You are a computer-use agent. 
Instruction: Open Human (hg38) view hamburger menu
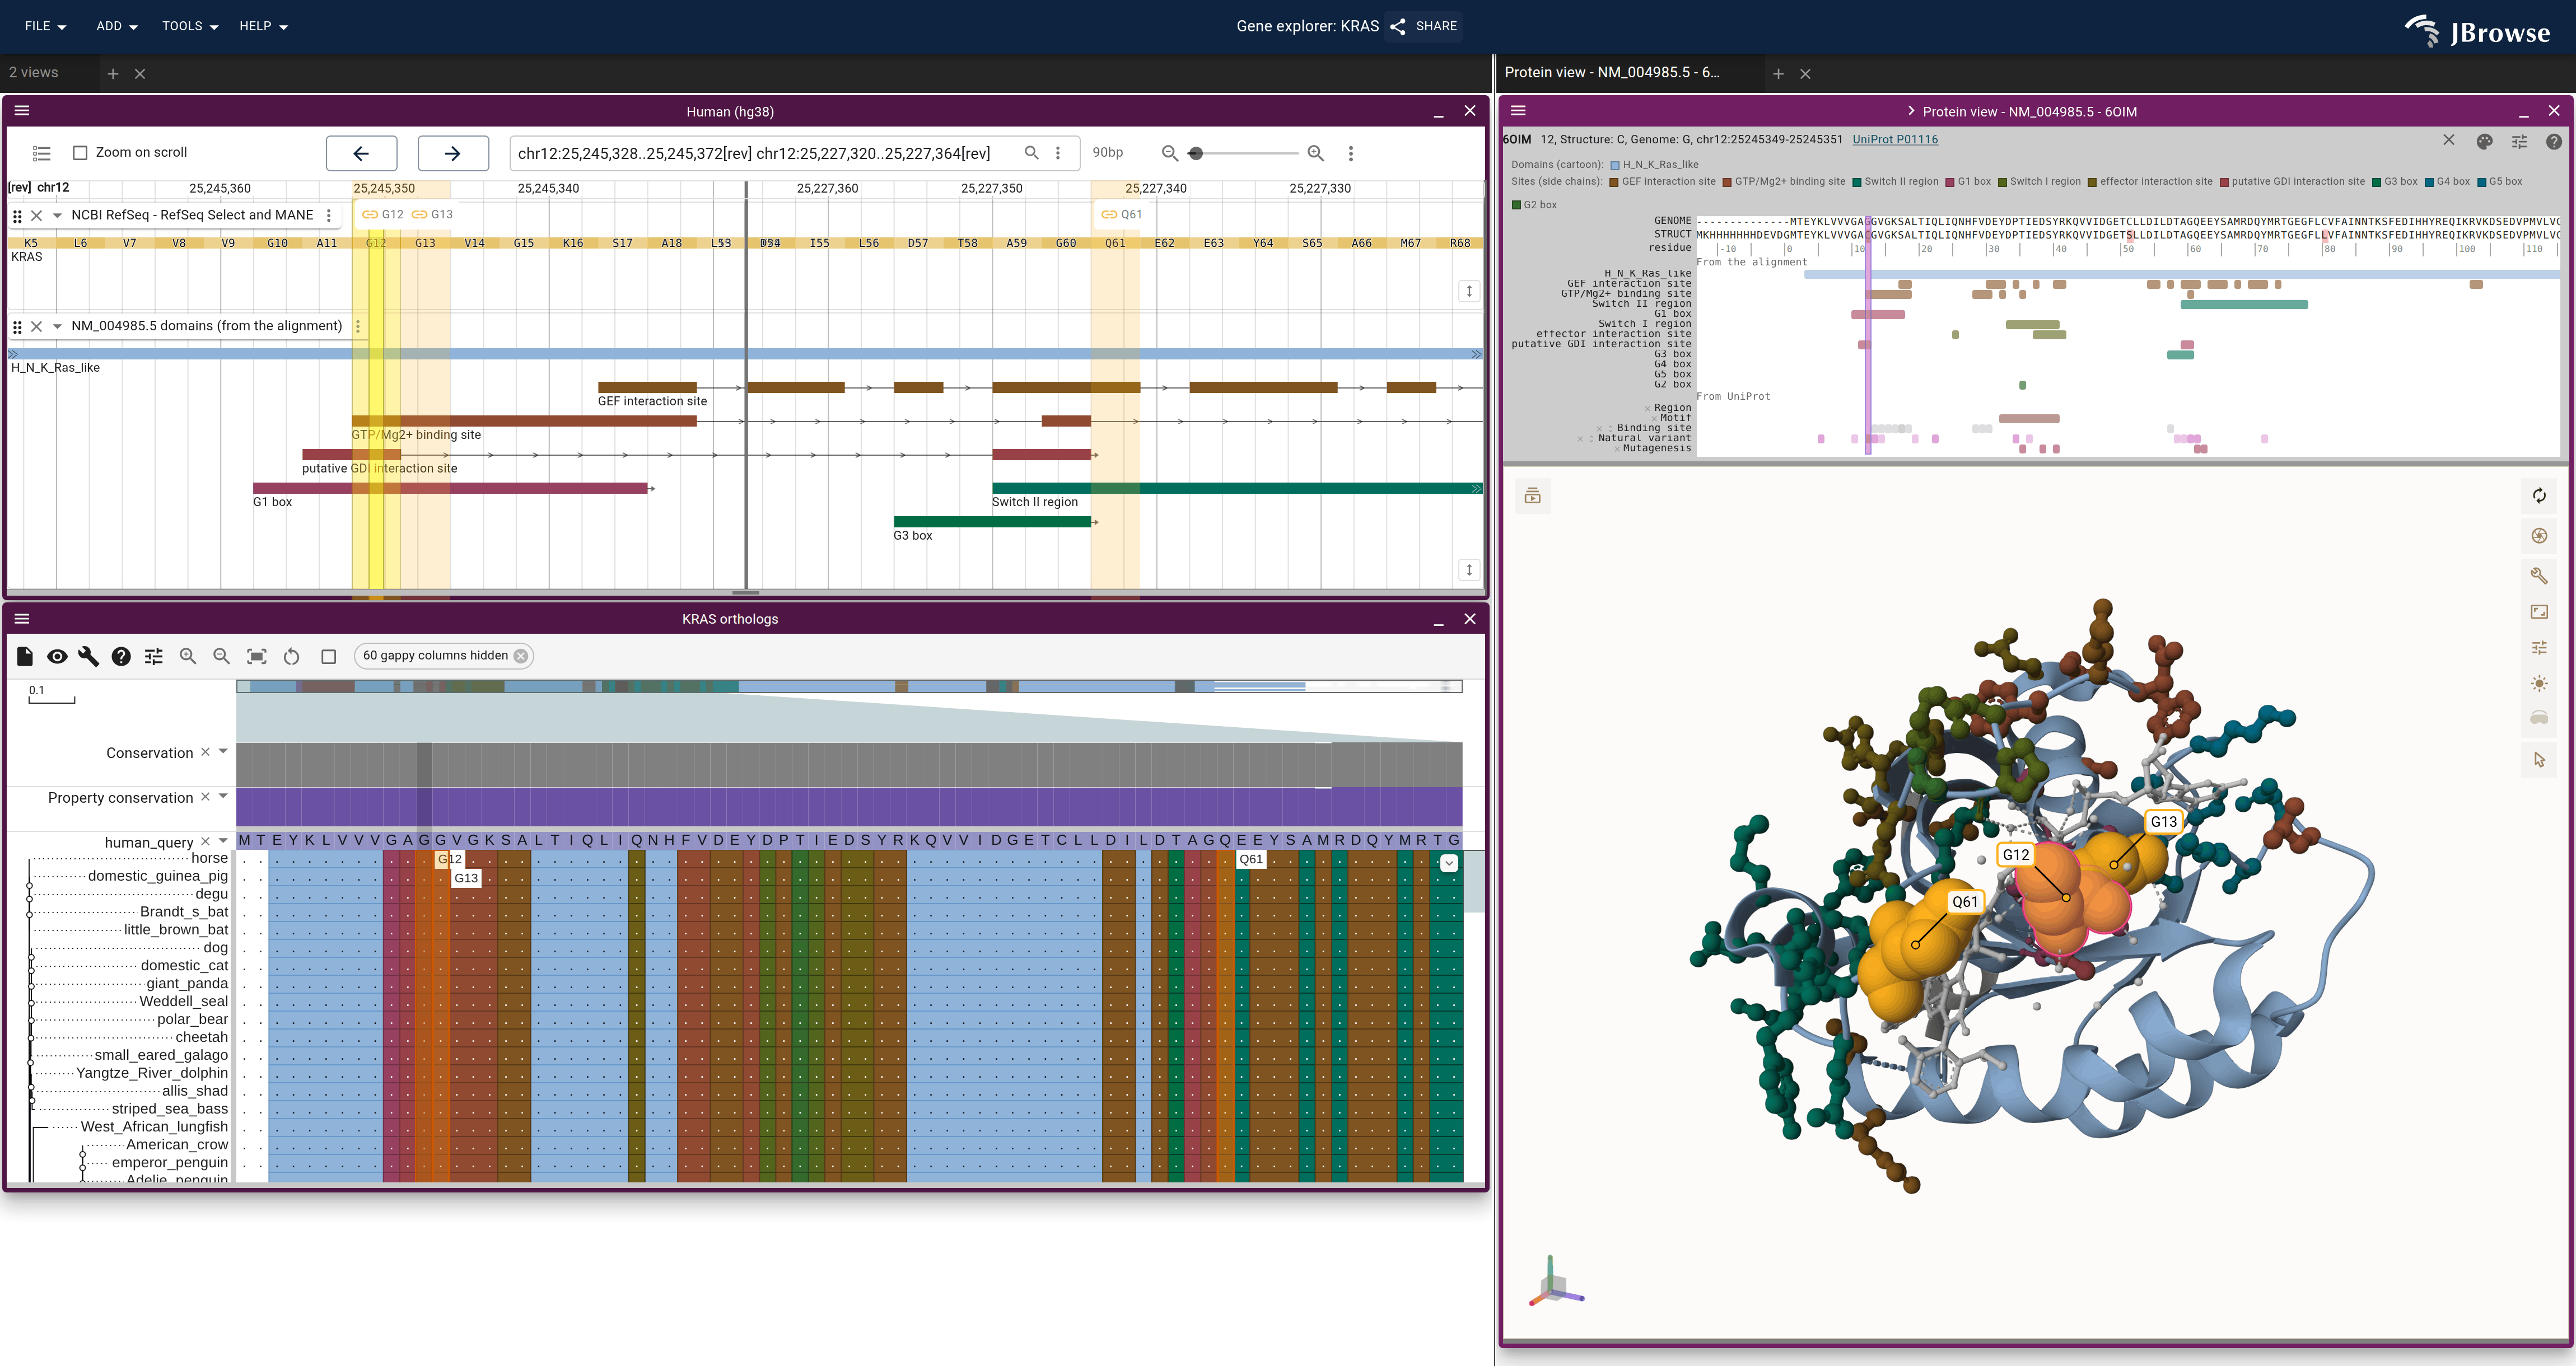pyautogui.click(x=22, y=111)
